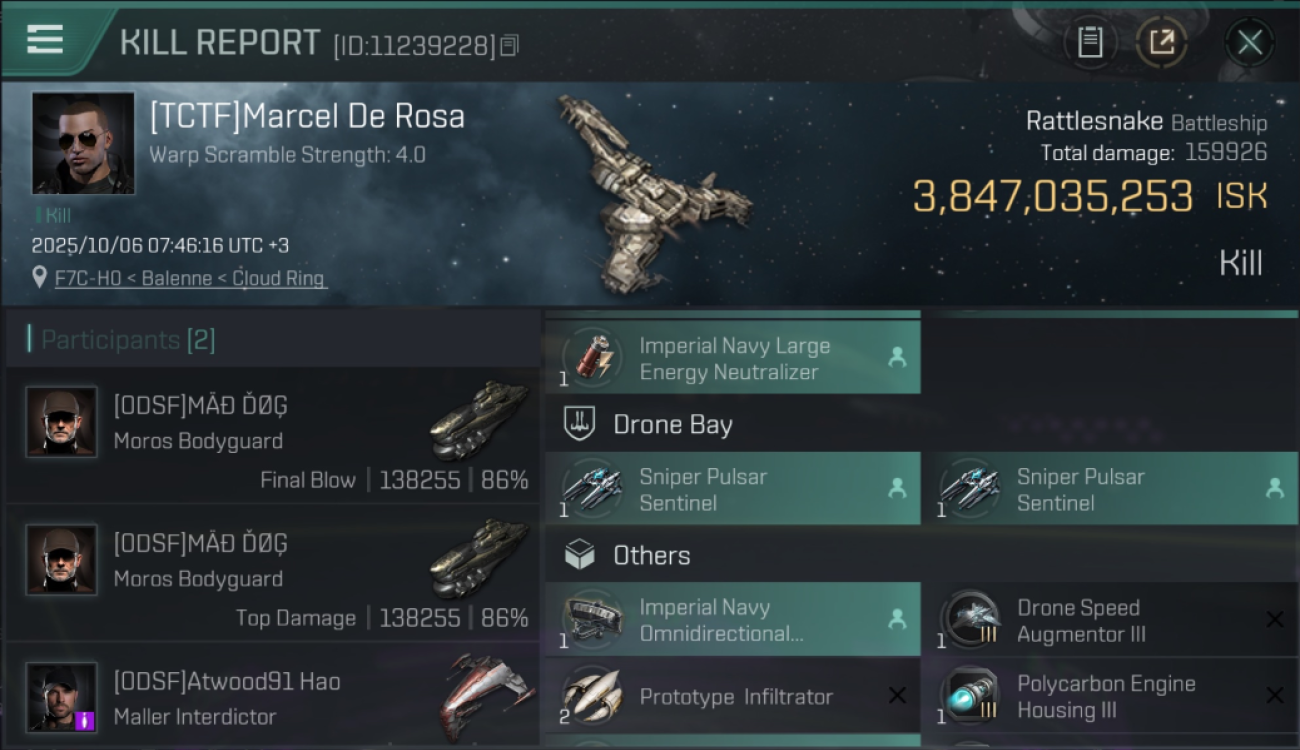Viewport: 1300px width, 750px height.
Task: Open F7C-H0 location link
Action: (x=190, y=279)
